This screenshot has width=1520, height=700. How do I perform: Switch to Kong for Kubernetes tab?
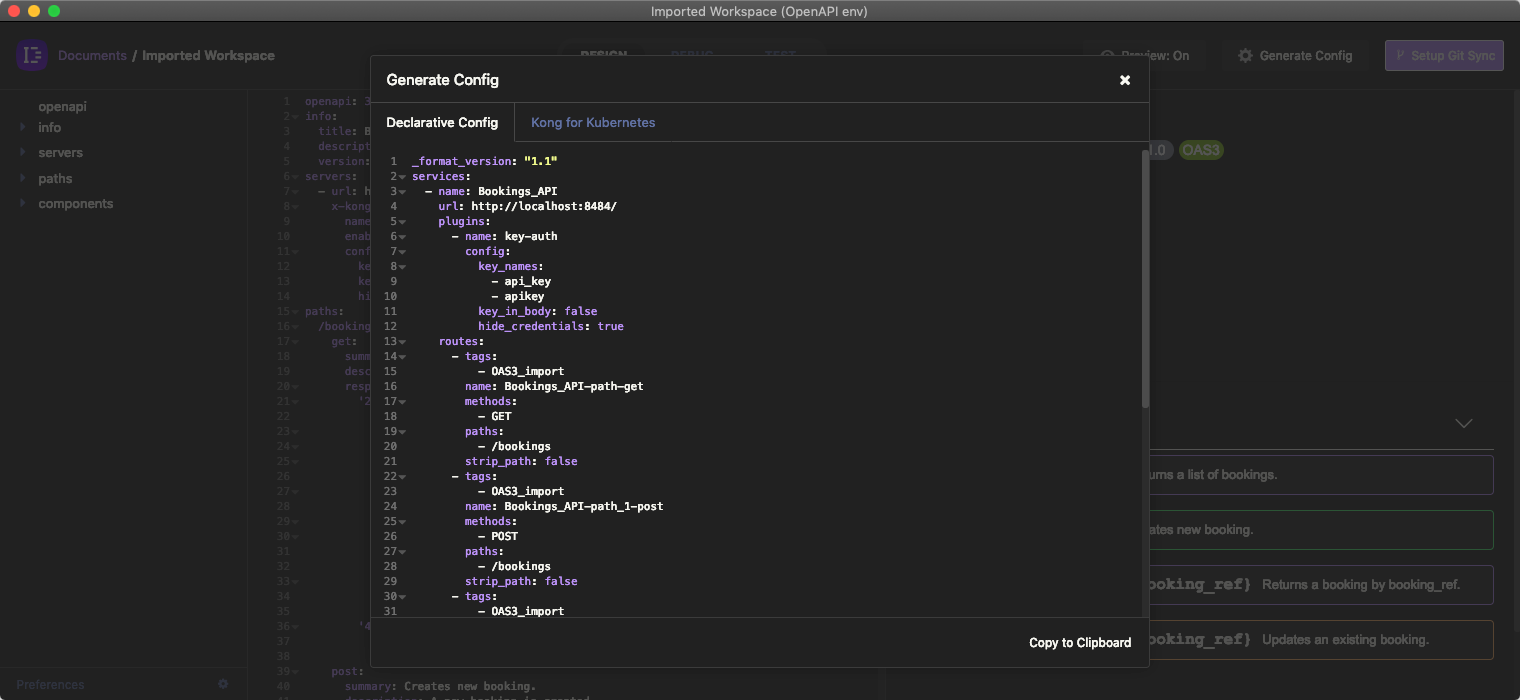(x=593, y=122)
